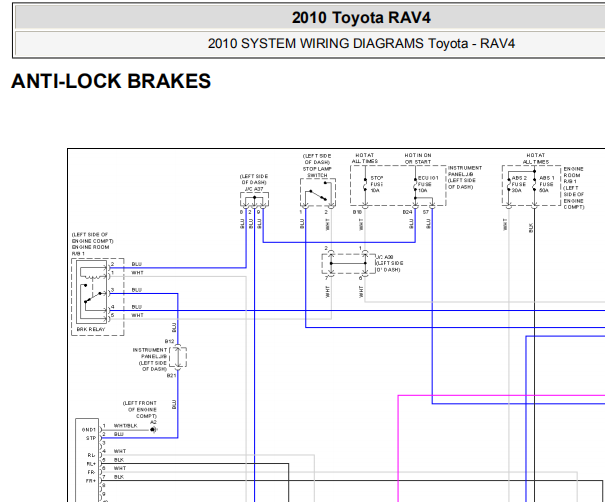The image size is (605, 502).
Task: Click the 'GND1' terminal label
Action: (x=88, y=429)
